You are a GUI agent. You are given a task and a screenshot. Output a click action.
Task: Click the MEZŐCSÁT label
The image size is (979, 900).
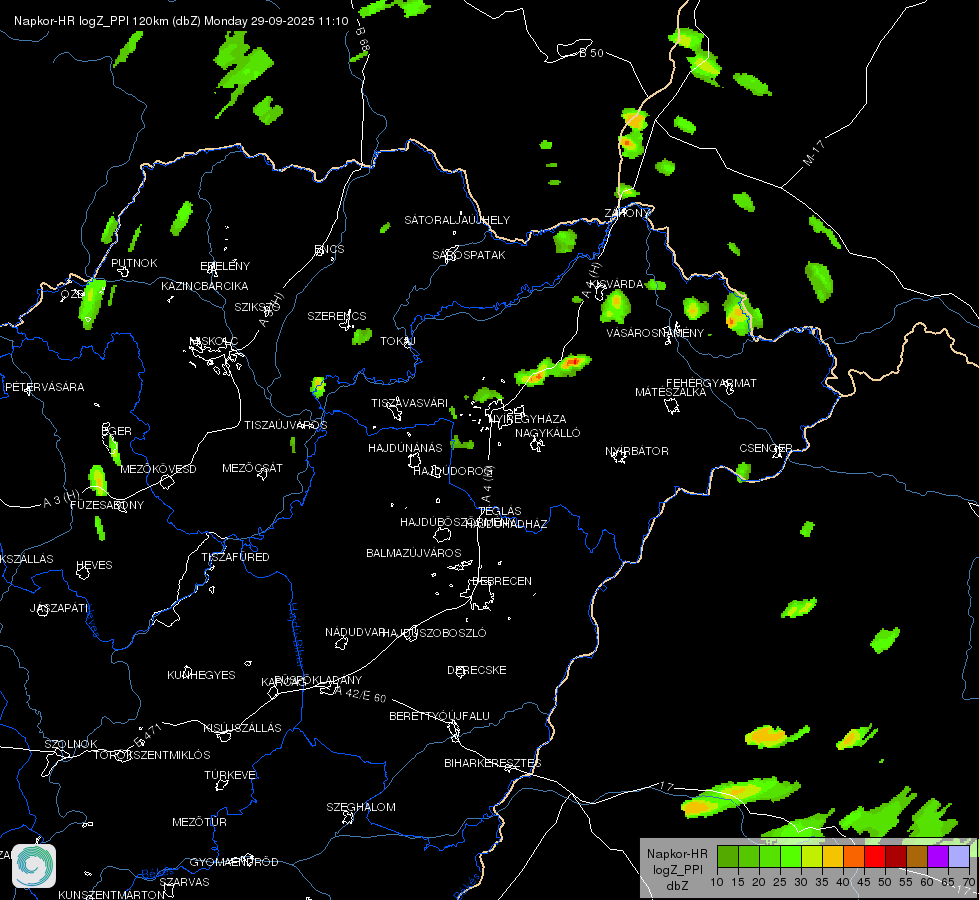pos(252,468)
